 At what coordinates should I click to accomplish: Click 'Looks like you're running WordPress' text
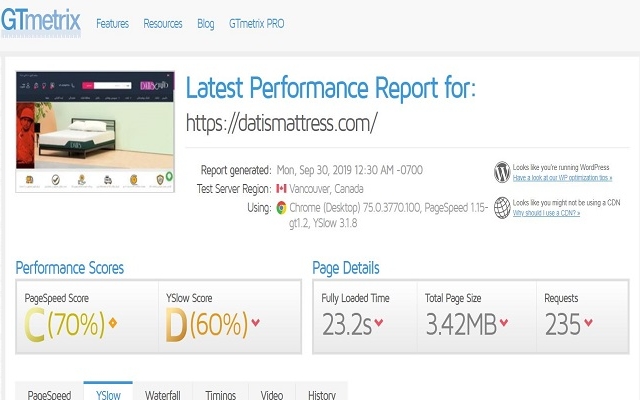561,167
